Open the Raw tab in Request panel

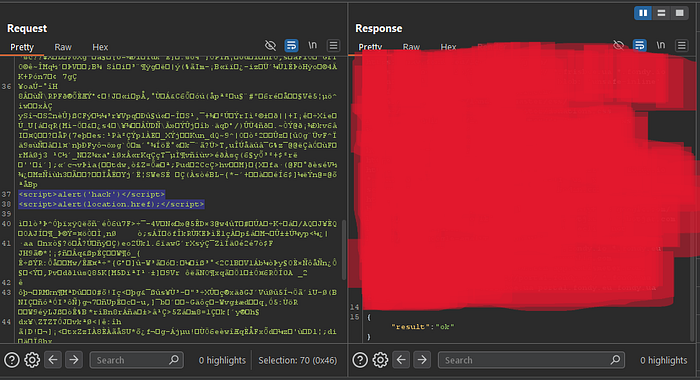pyautogui.click(x=63, y=47)
